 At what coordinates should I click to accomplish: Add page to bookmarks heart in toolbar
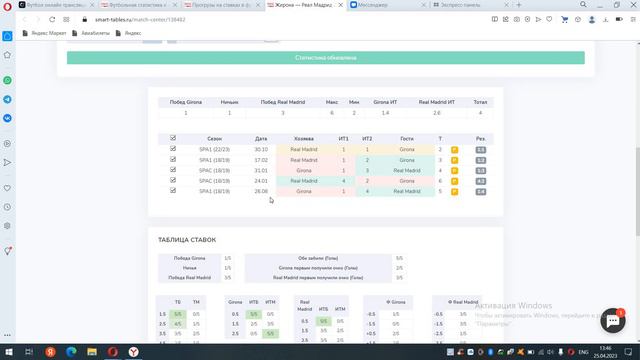coord(549,20)
